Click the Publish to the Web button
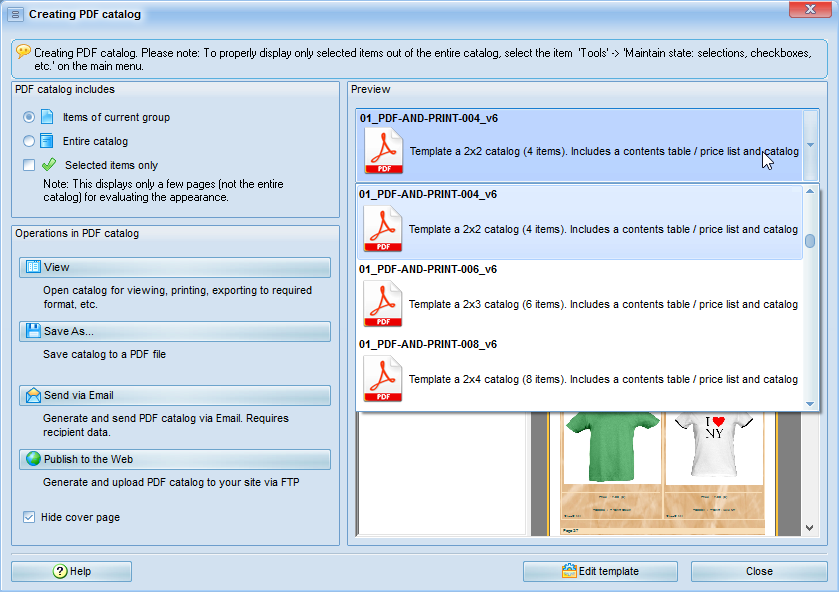The image size is (839, 592). point(175,459)
